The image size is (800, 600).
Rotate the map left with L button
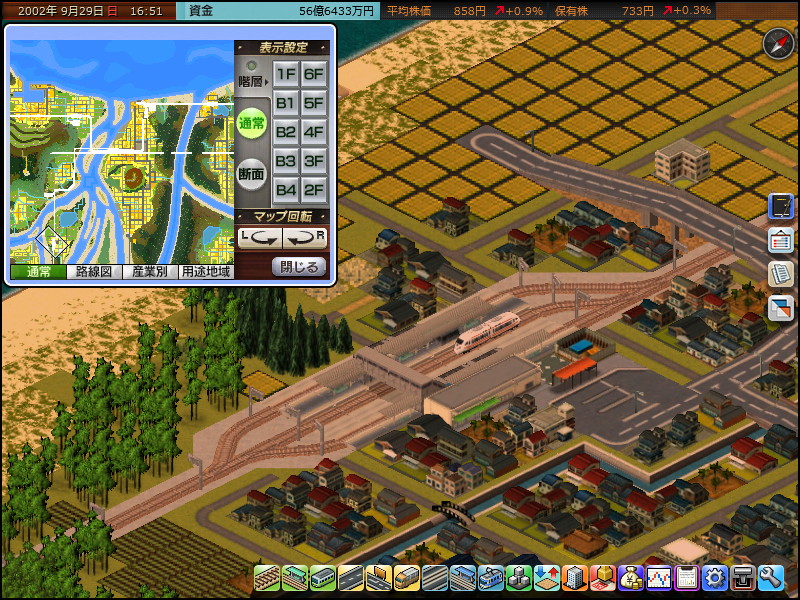point(260,238)
